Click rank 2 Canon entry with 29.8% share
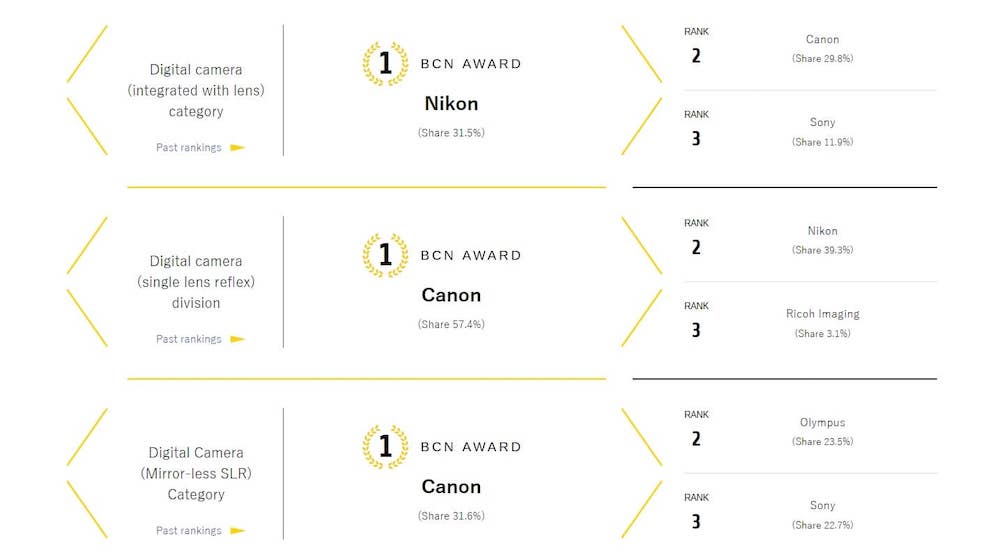The height and width of the screenshot is (560, 1000). 822,40
